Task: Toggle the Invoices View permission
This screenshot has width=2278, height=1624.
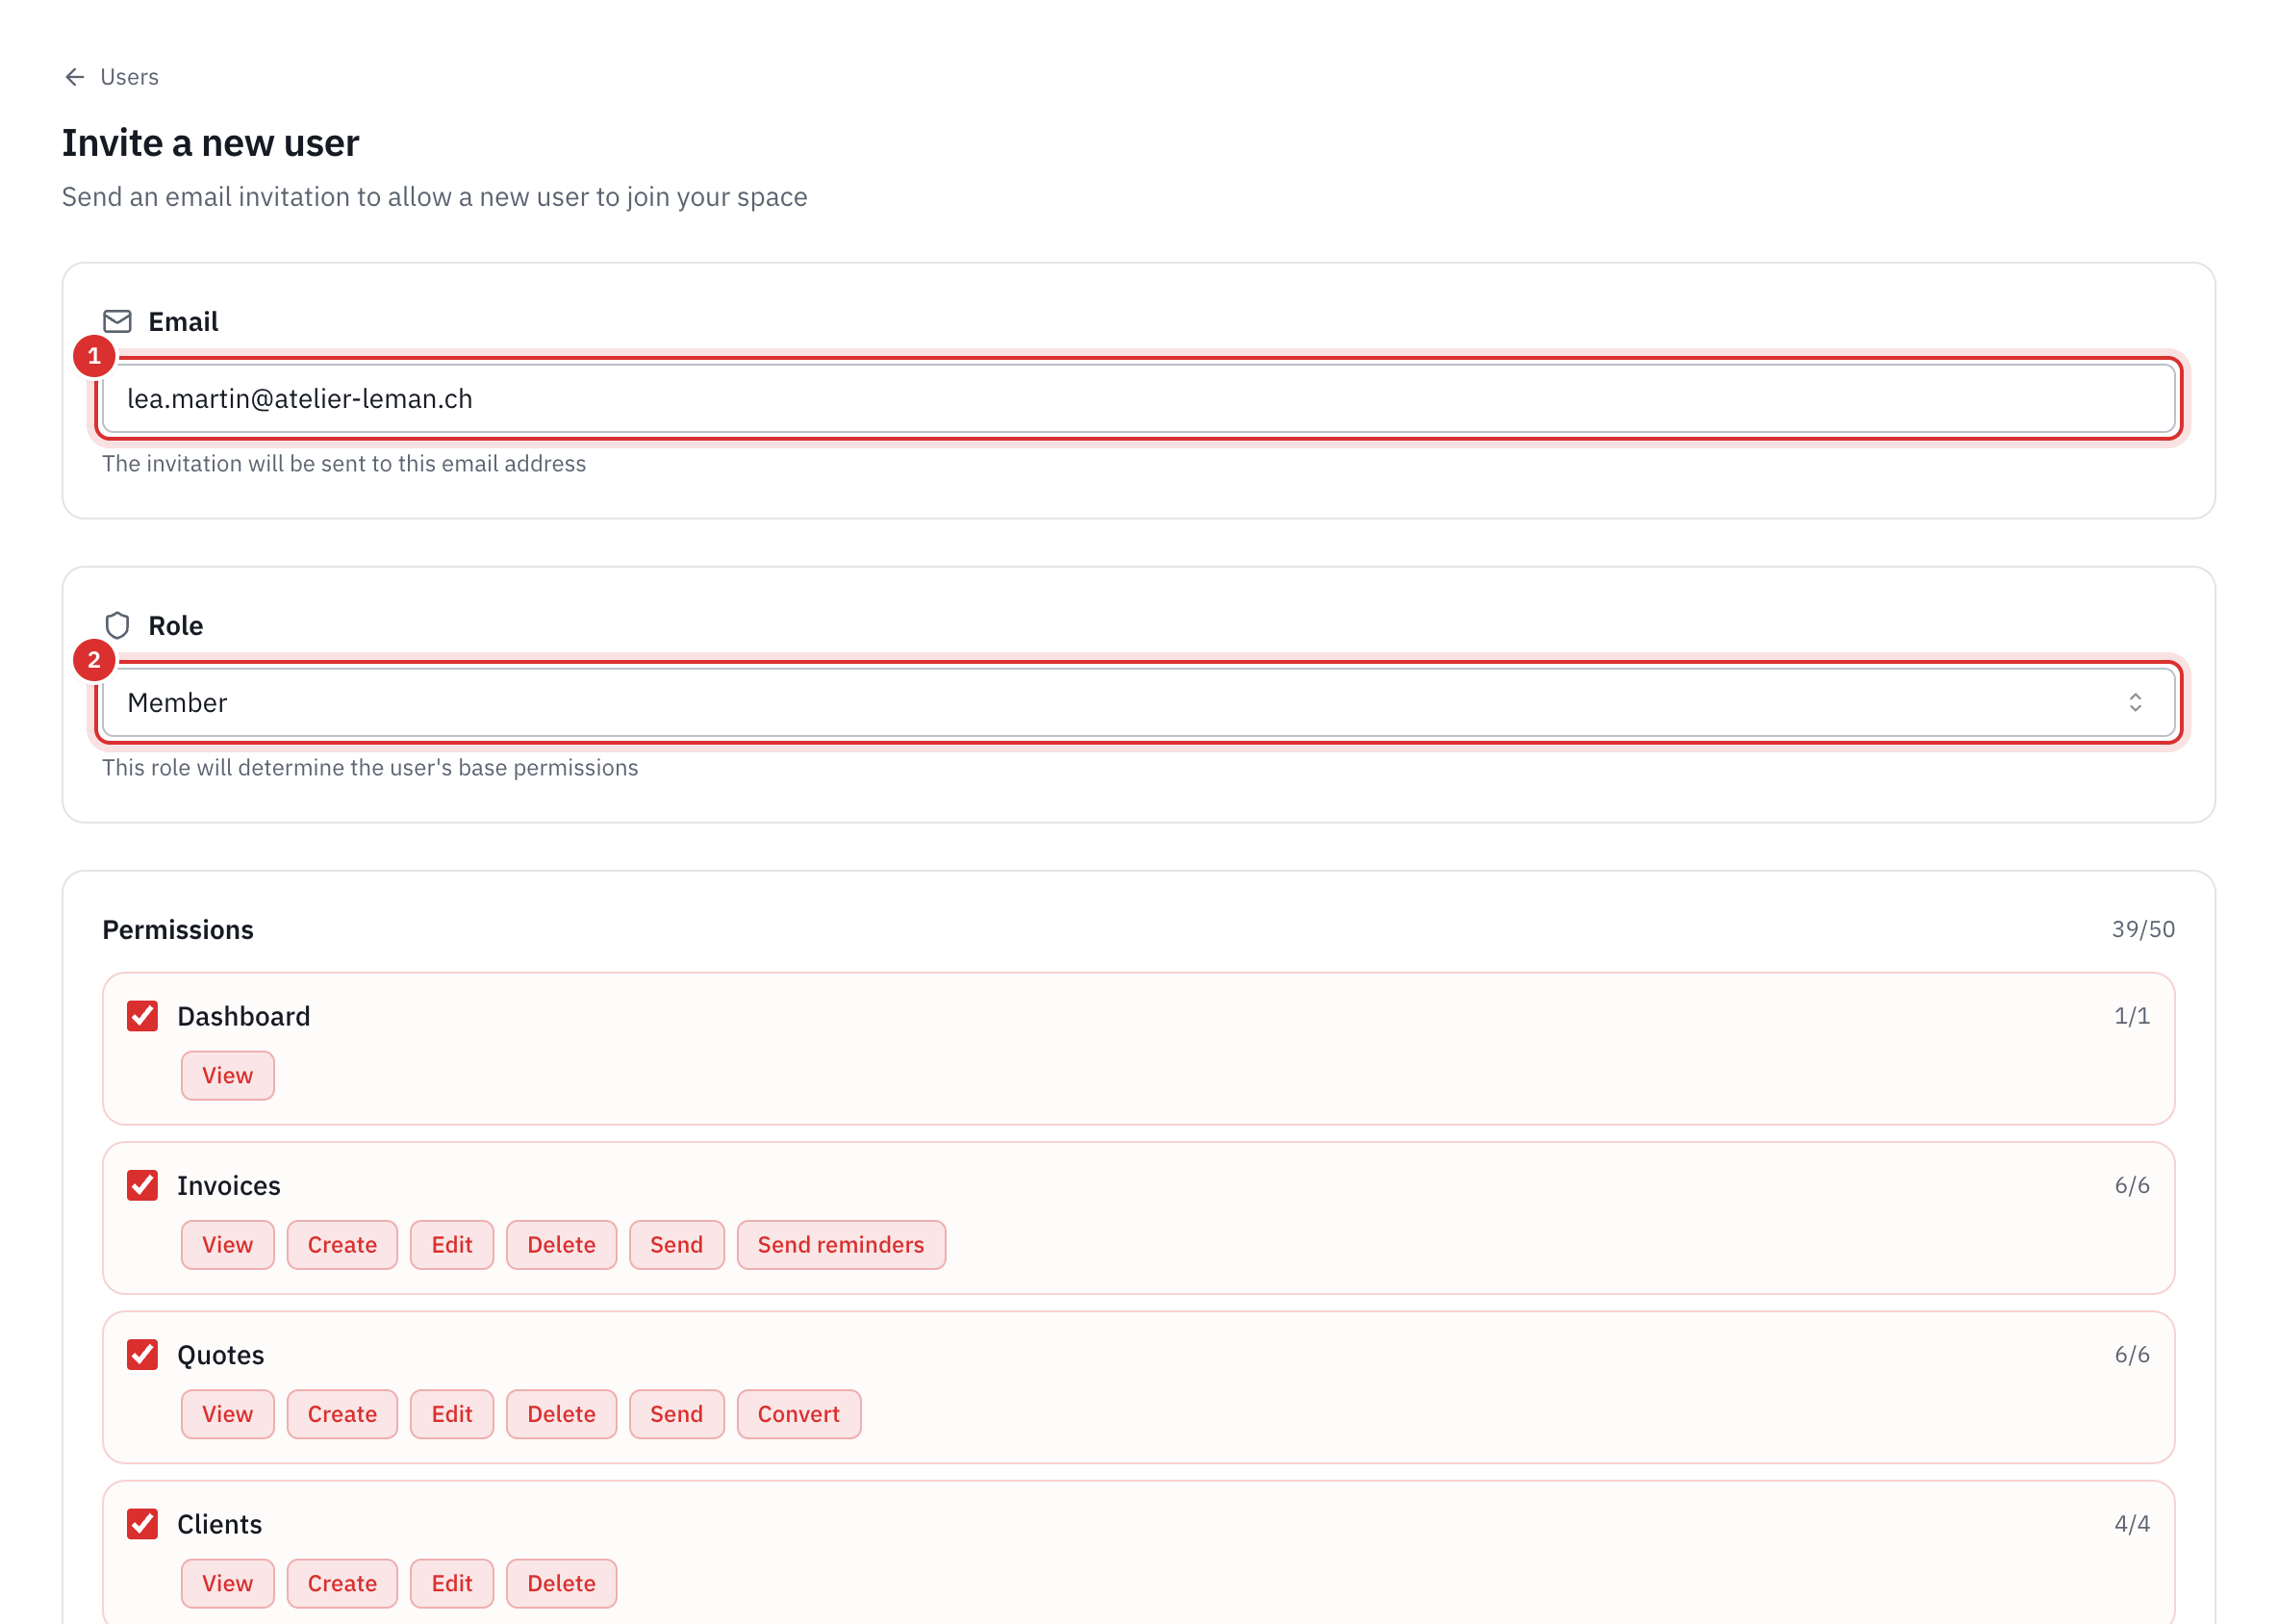Action: [x=227, y=1244]
